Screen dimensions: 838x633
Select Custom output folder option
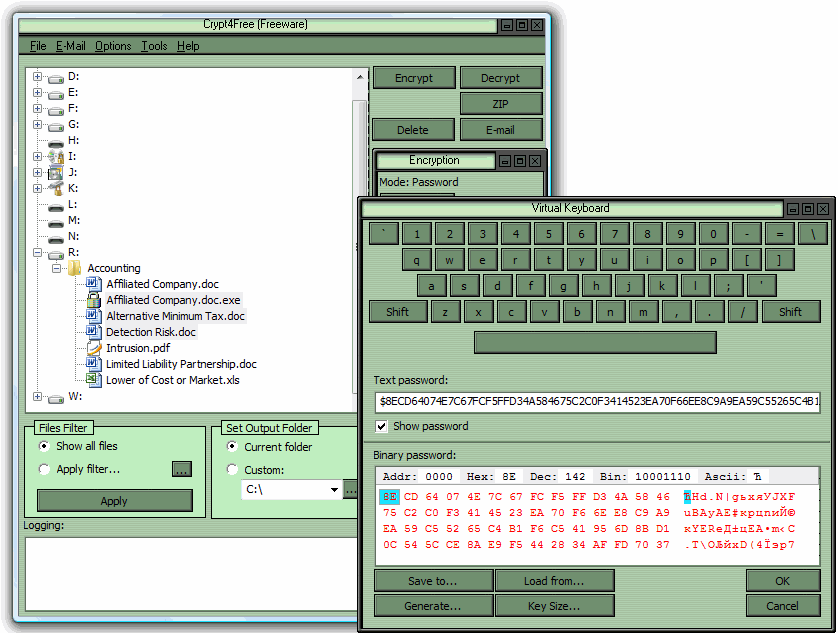coord(232,469)
